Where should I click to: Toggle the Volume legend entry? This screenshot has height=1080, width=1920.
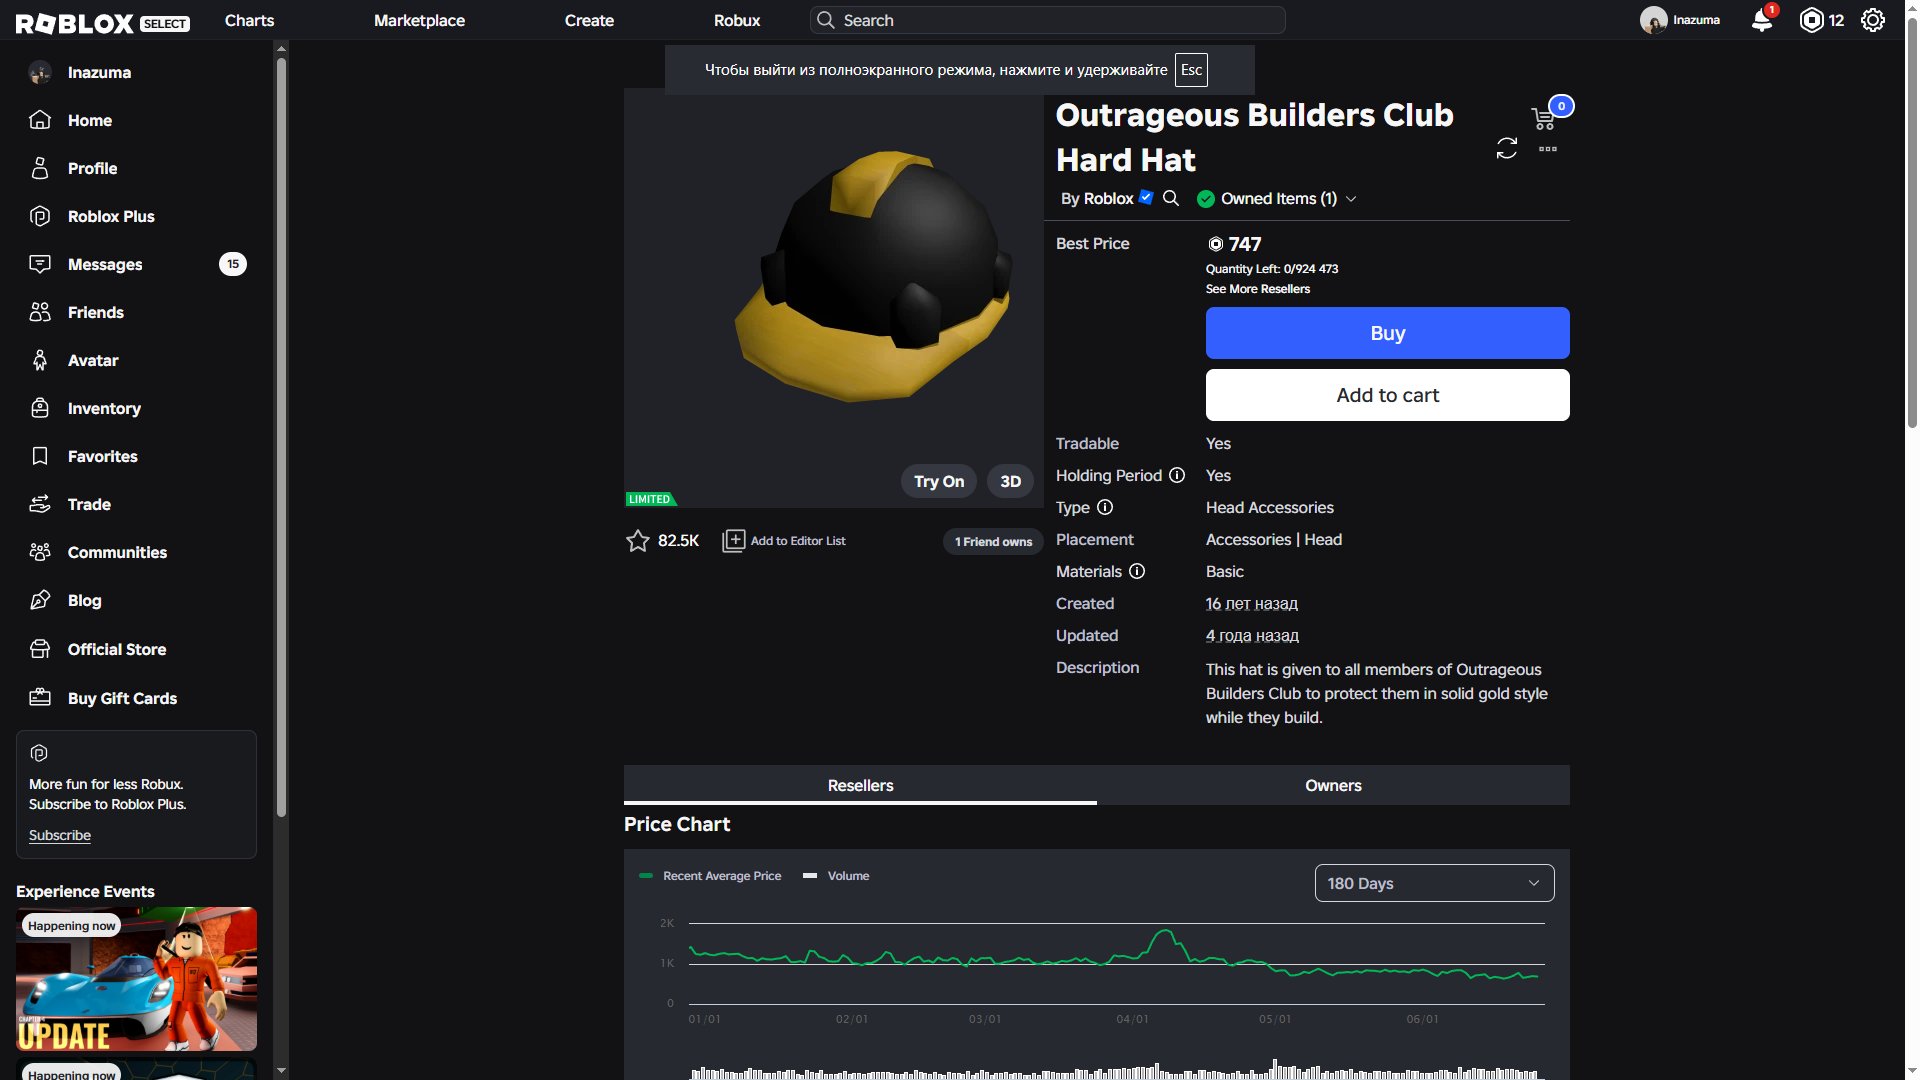pyautogui.click(x=836, y=876)
